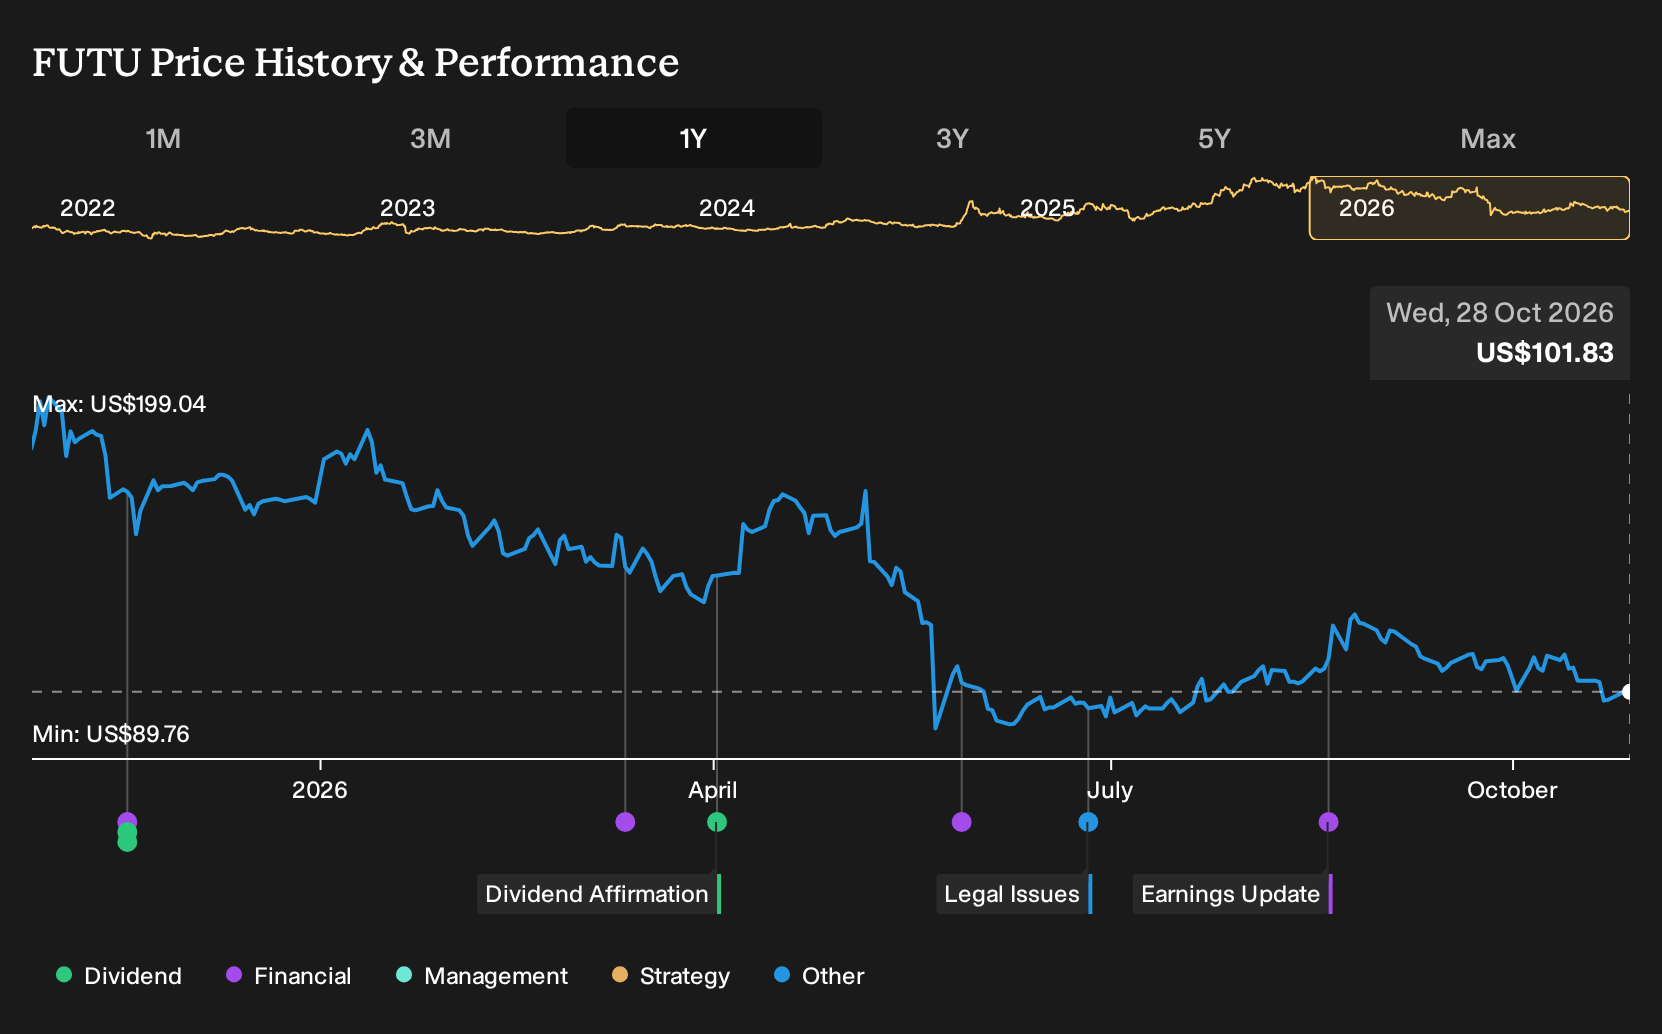Click the April axis label
This screenshot has height=1034, width=1662.
(x=713, y=790)
